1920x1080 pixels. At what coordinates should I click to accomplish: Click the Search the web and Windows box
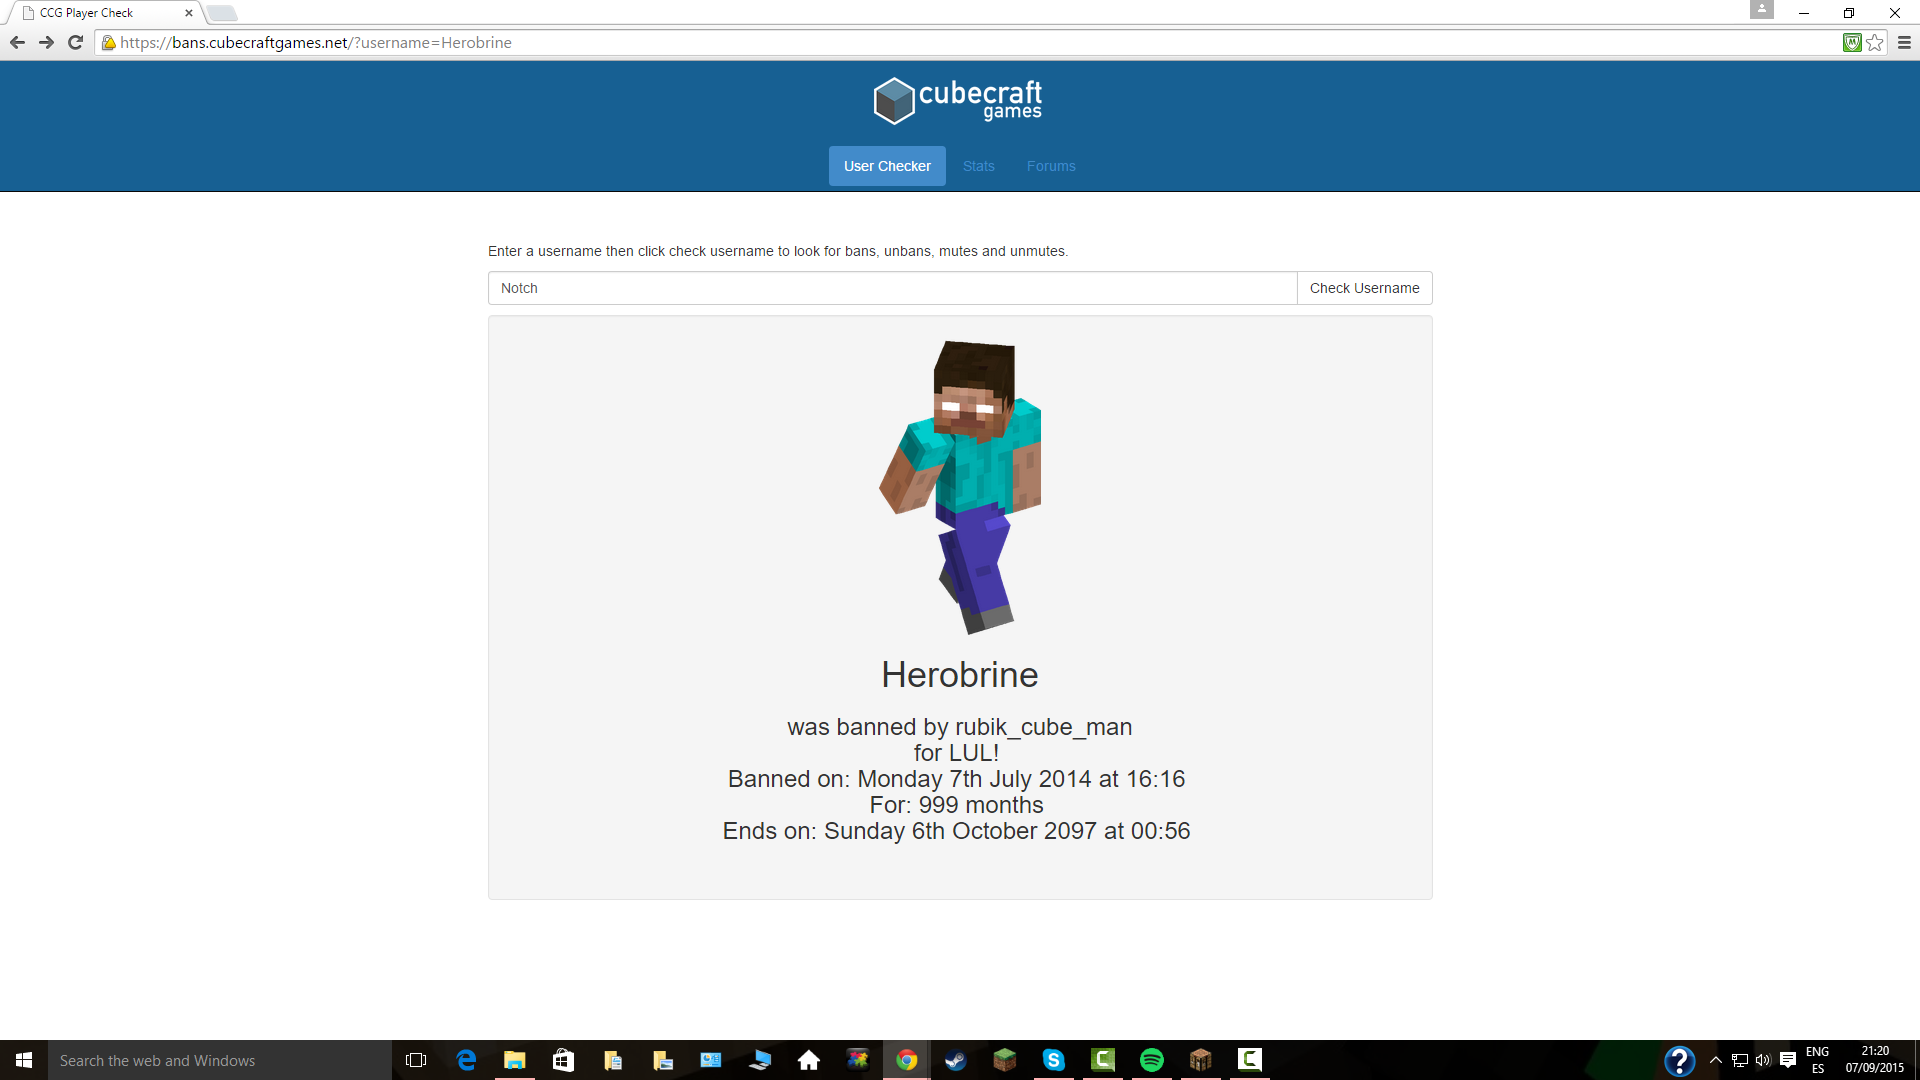point(220,1060)
